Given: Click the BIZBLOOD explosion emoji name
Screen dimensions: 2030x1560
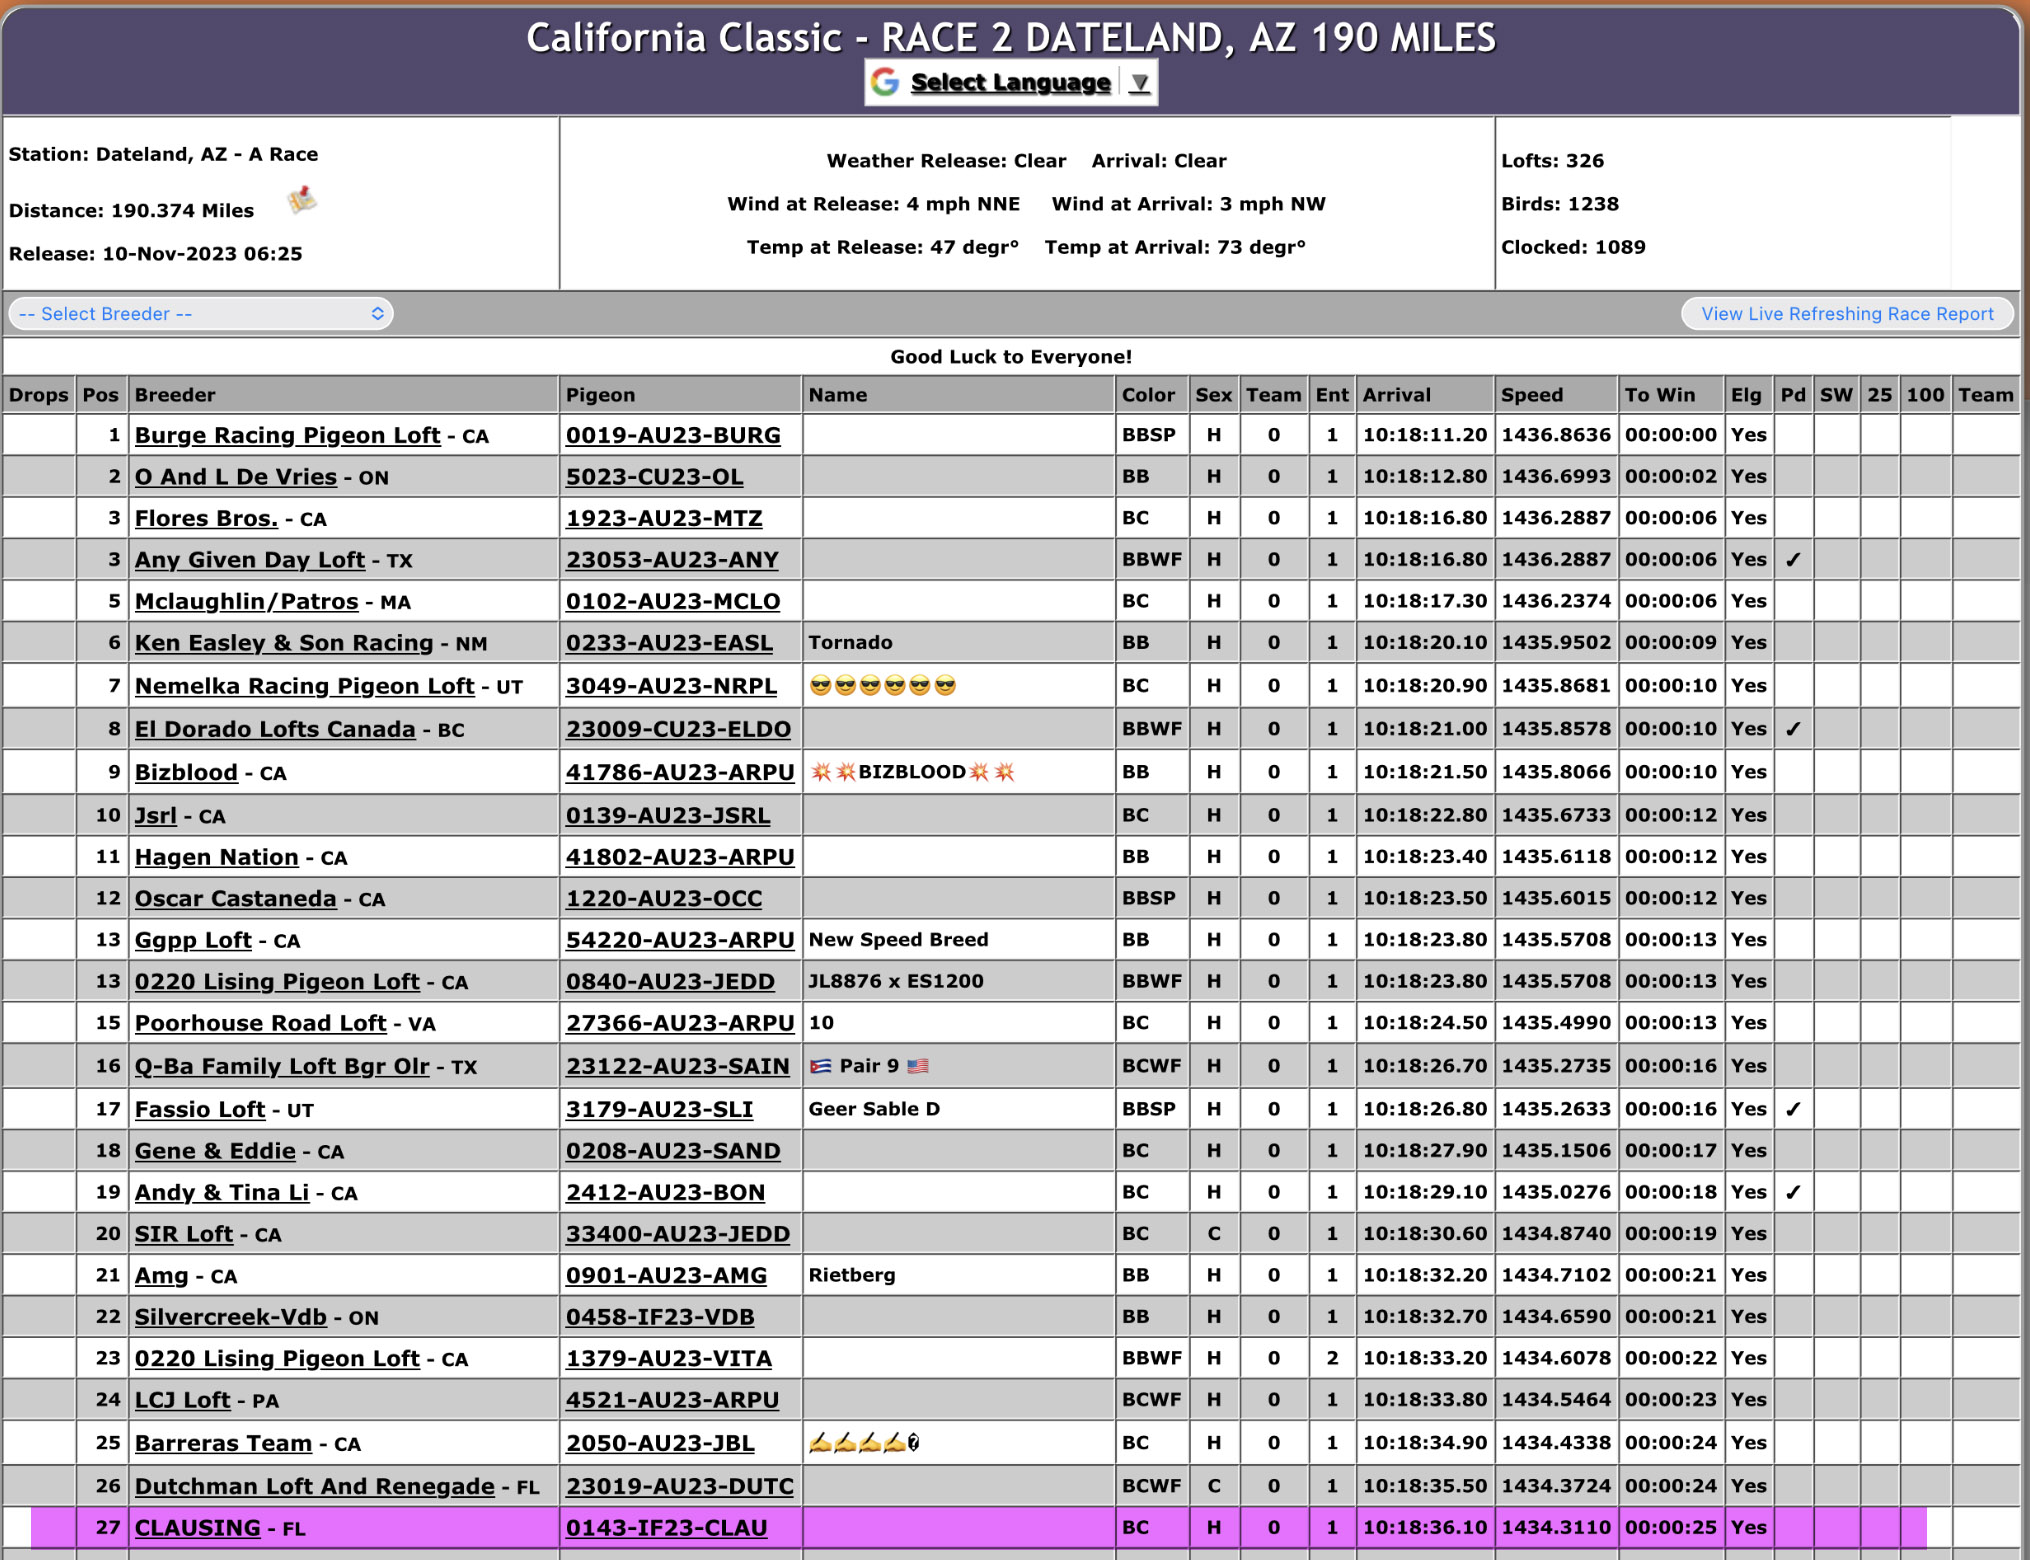Looking at the screenshot, I should pyautogui.click(x=912, y=772).
